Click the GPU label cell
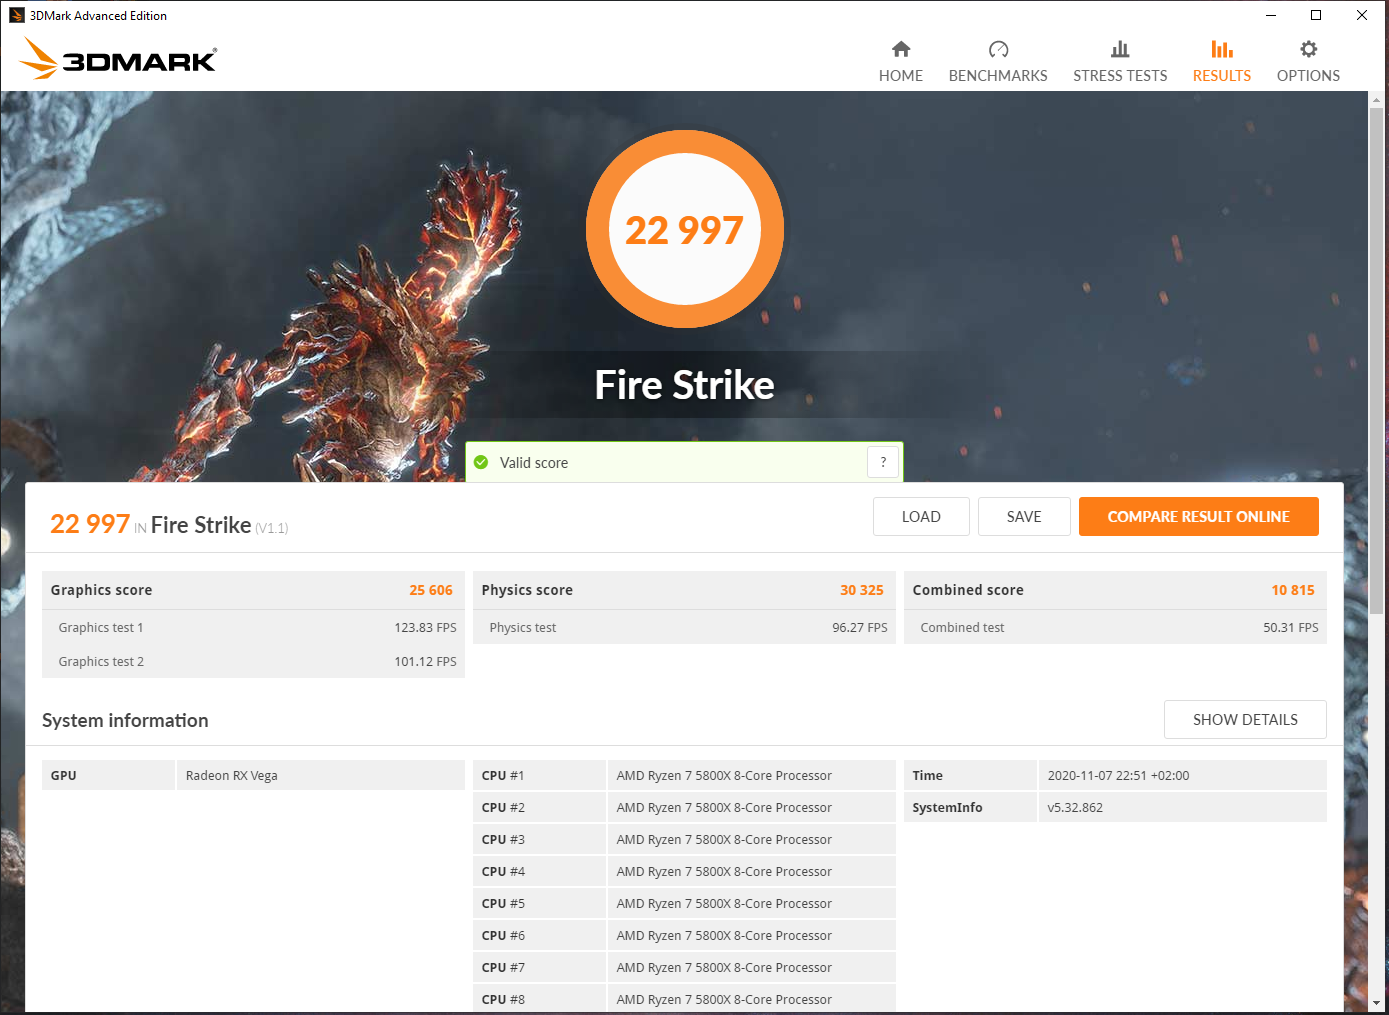 [x=108, y=775]
